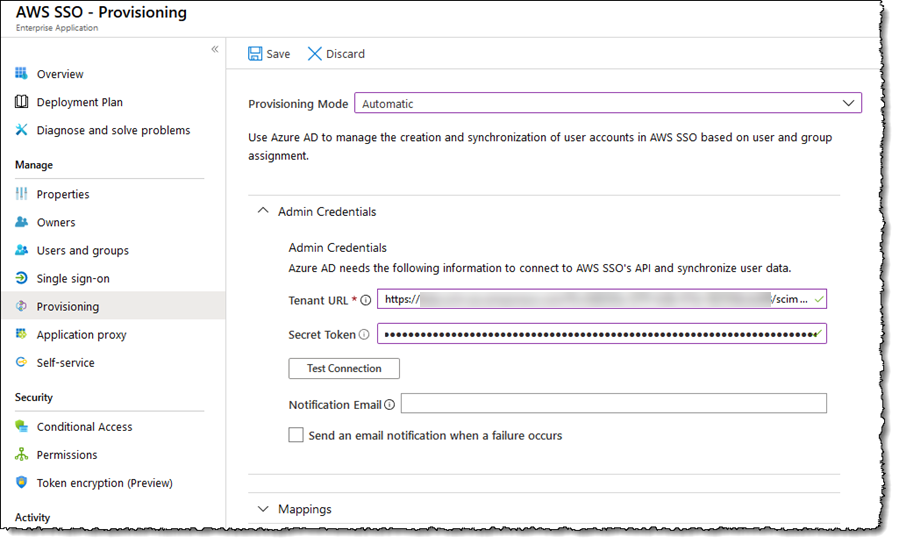Open Conditional Access settings
899x544 pixels.
[x=84, y=426]
